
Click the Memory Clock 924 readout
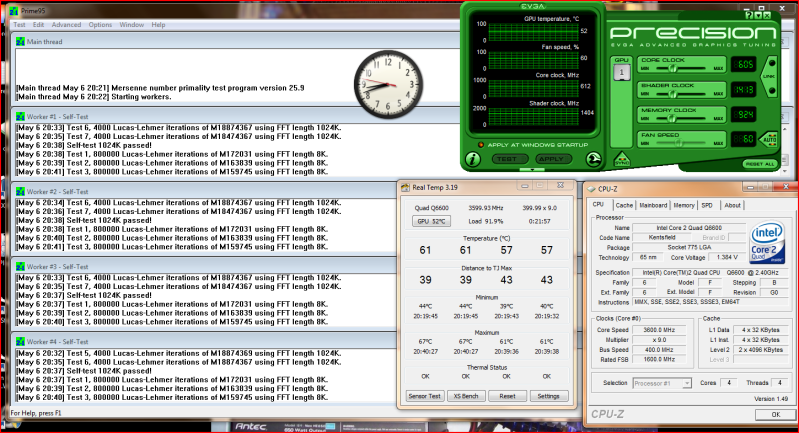coord(744,114)
